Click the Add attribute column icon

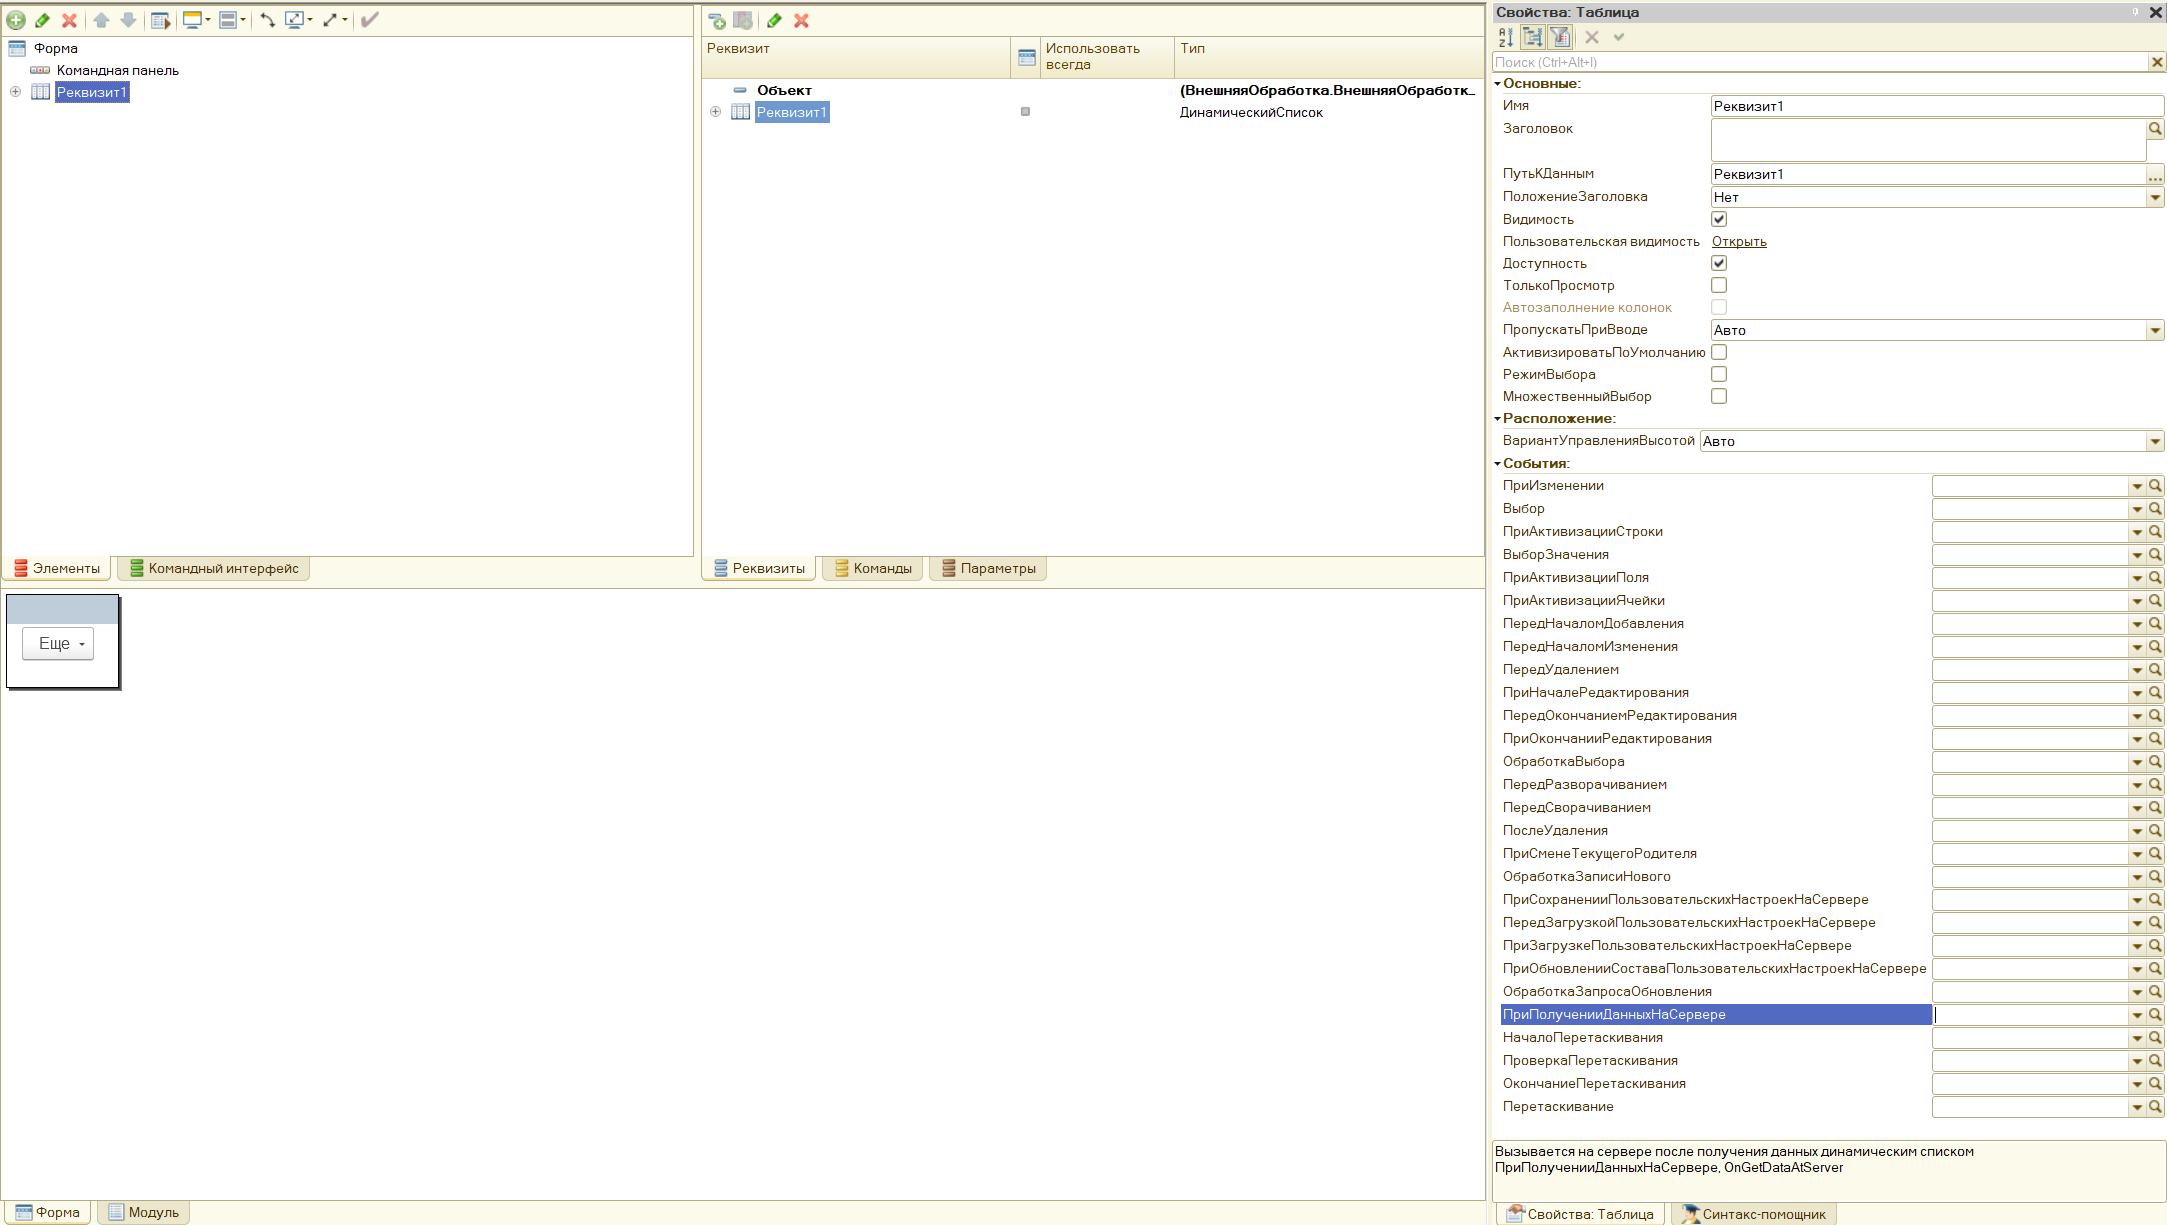[743, 21]
